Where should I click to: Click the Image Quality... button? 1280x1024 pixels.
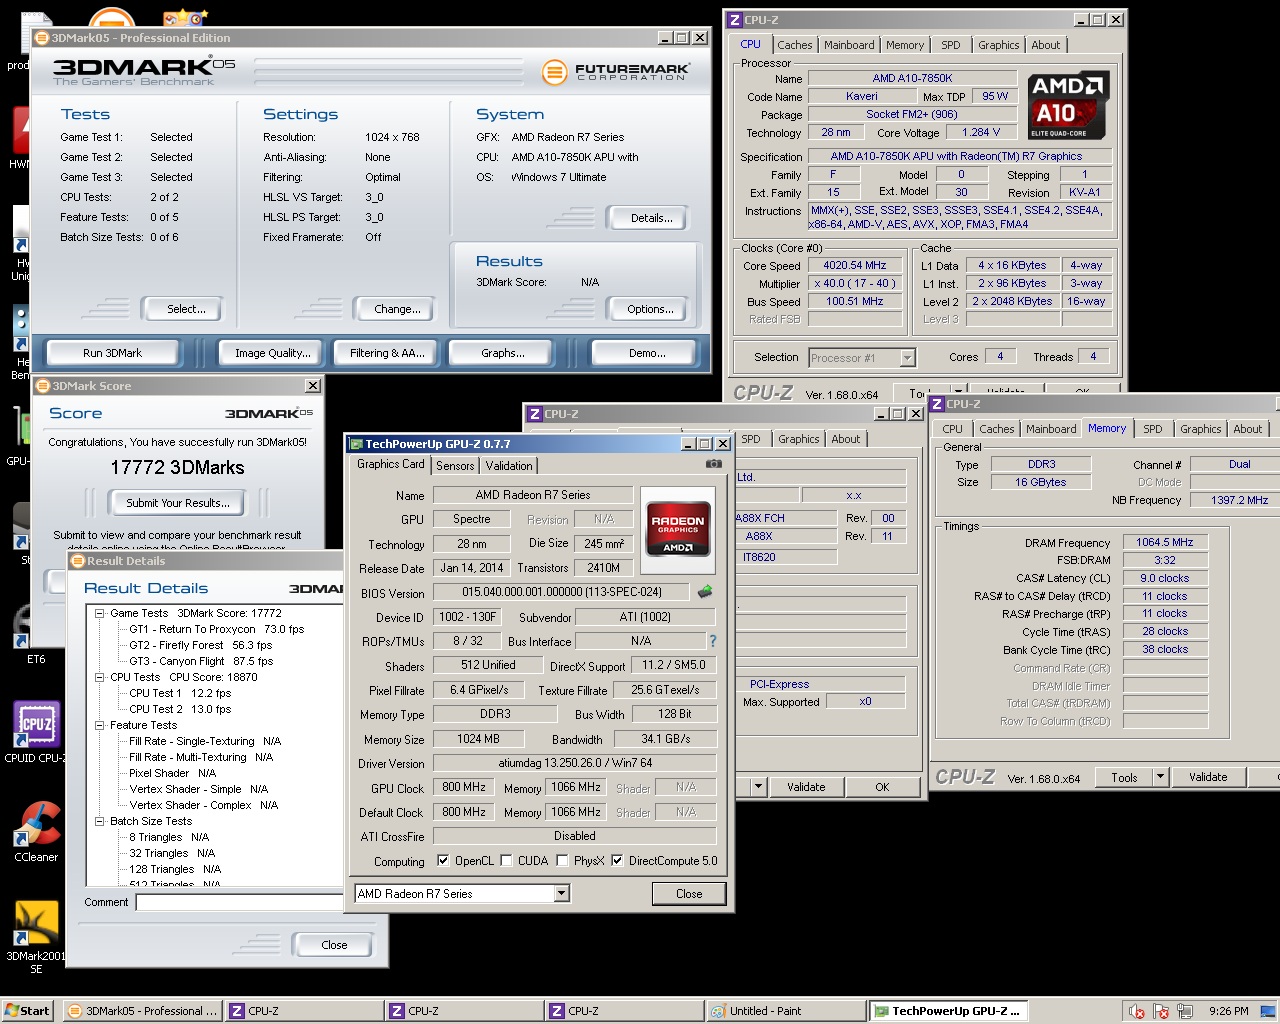[273, 353]
